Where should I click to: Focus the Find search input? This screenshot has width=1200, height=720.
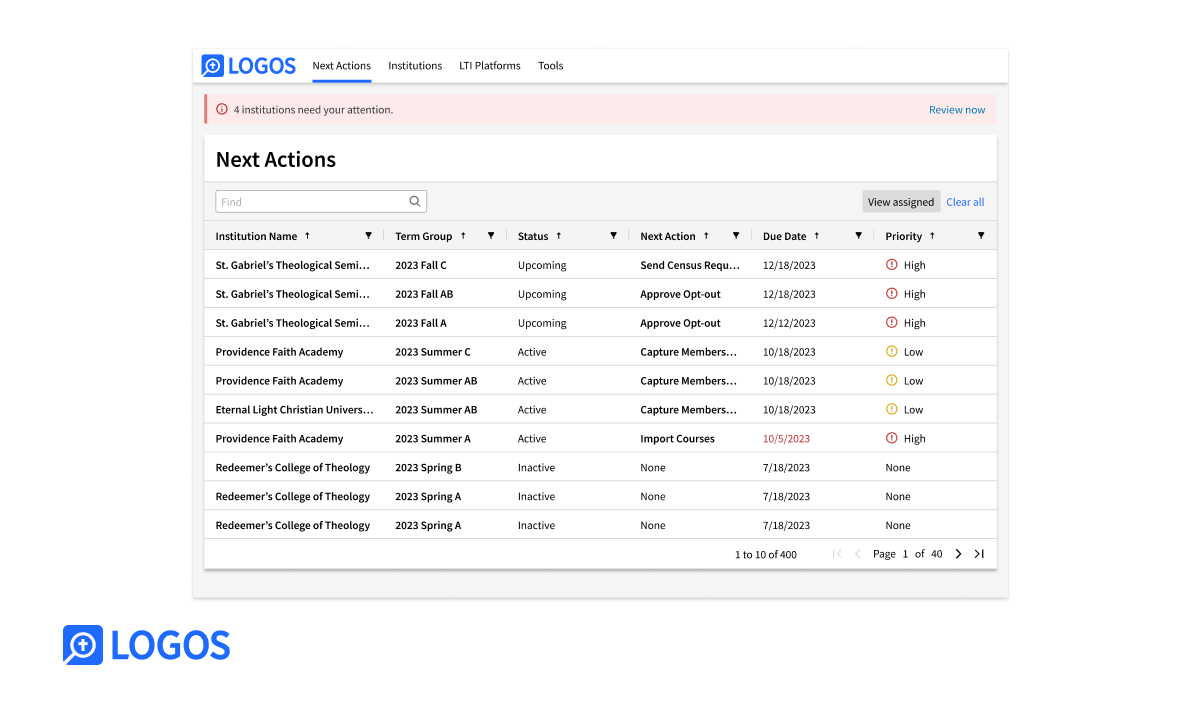tap(321, 202)
